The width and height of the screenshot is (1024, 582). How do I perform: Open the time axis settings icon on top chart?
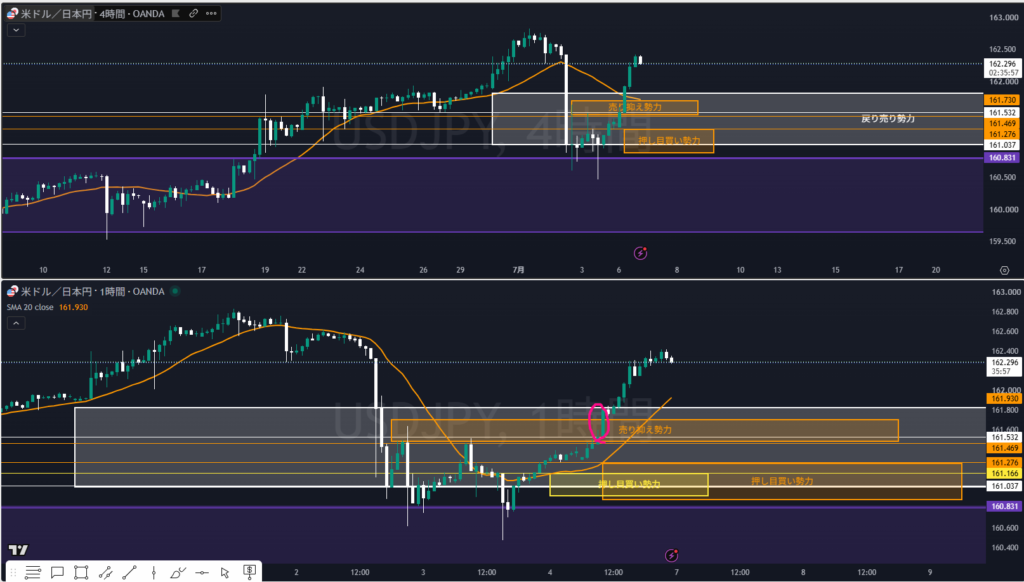pos(1004,270)
